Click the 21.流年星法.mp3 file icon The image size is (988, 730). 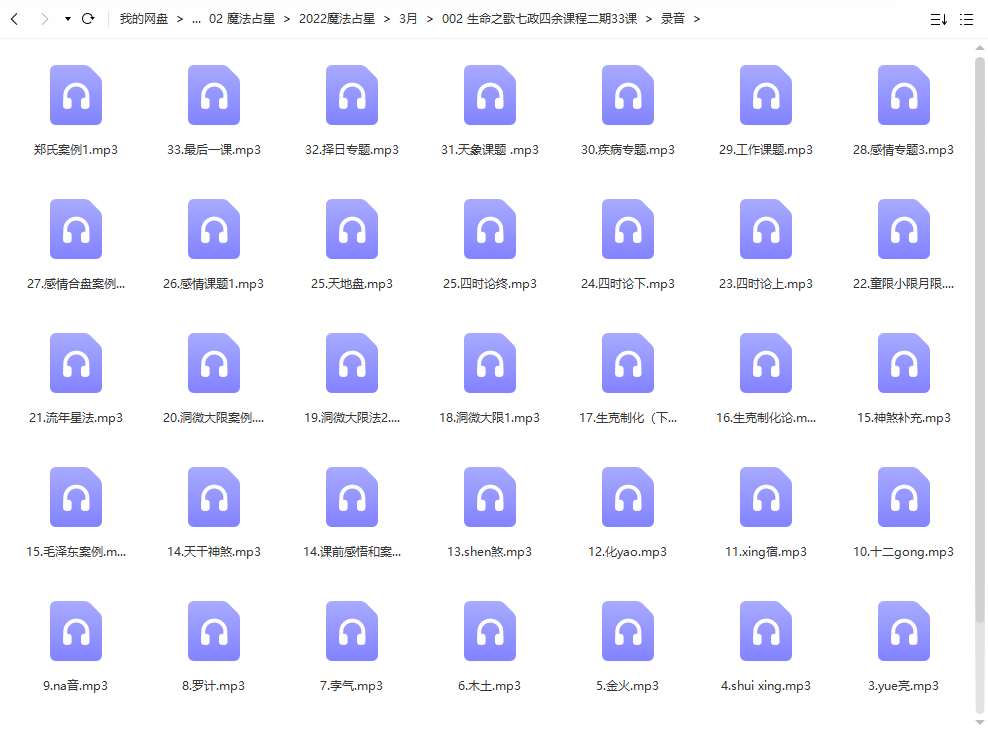76,363
